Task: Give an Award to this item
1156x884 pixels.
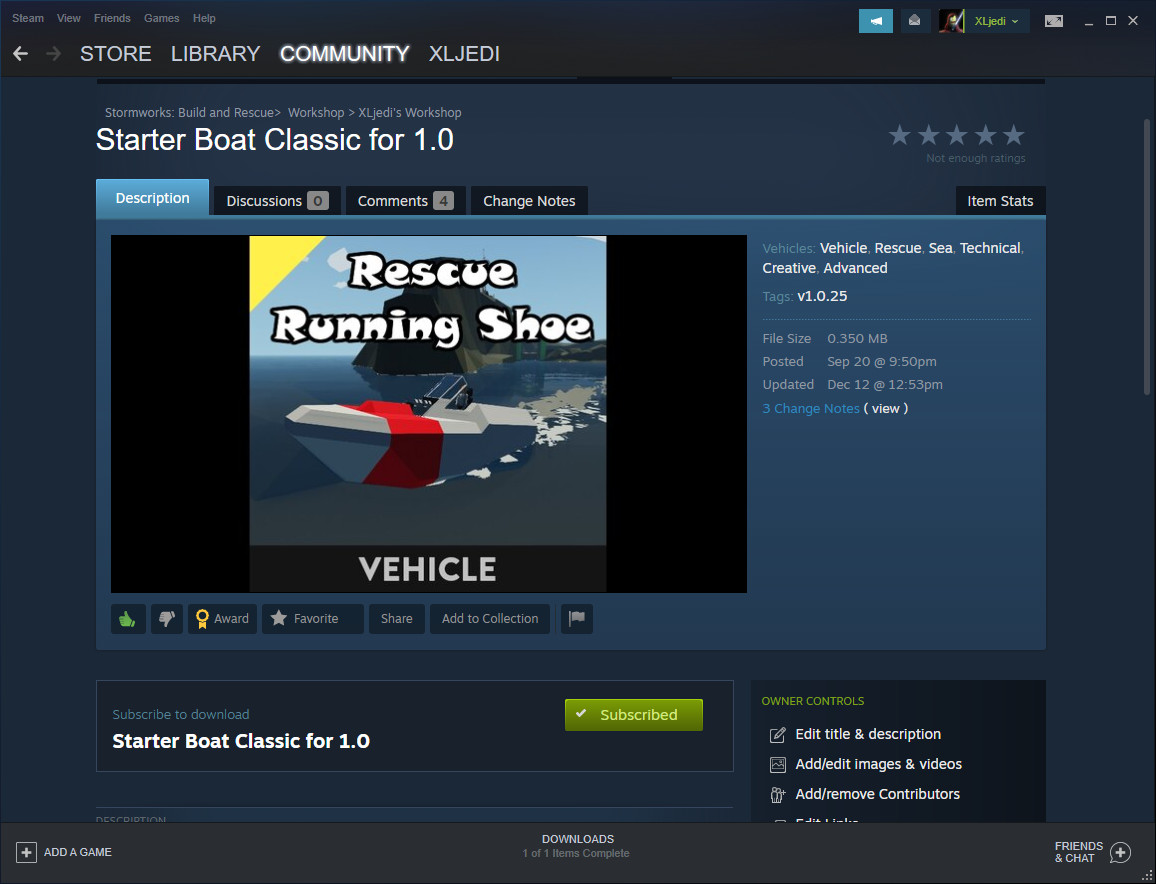Action: tap(222, 619)
